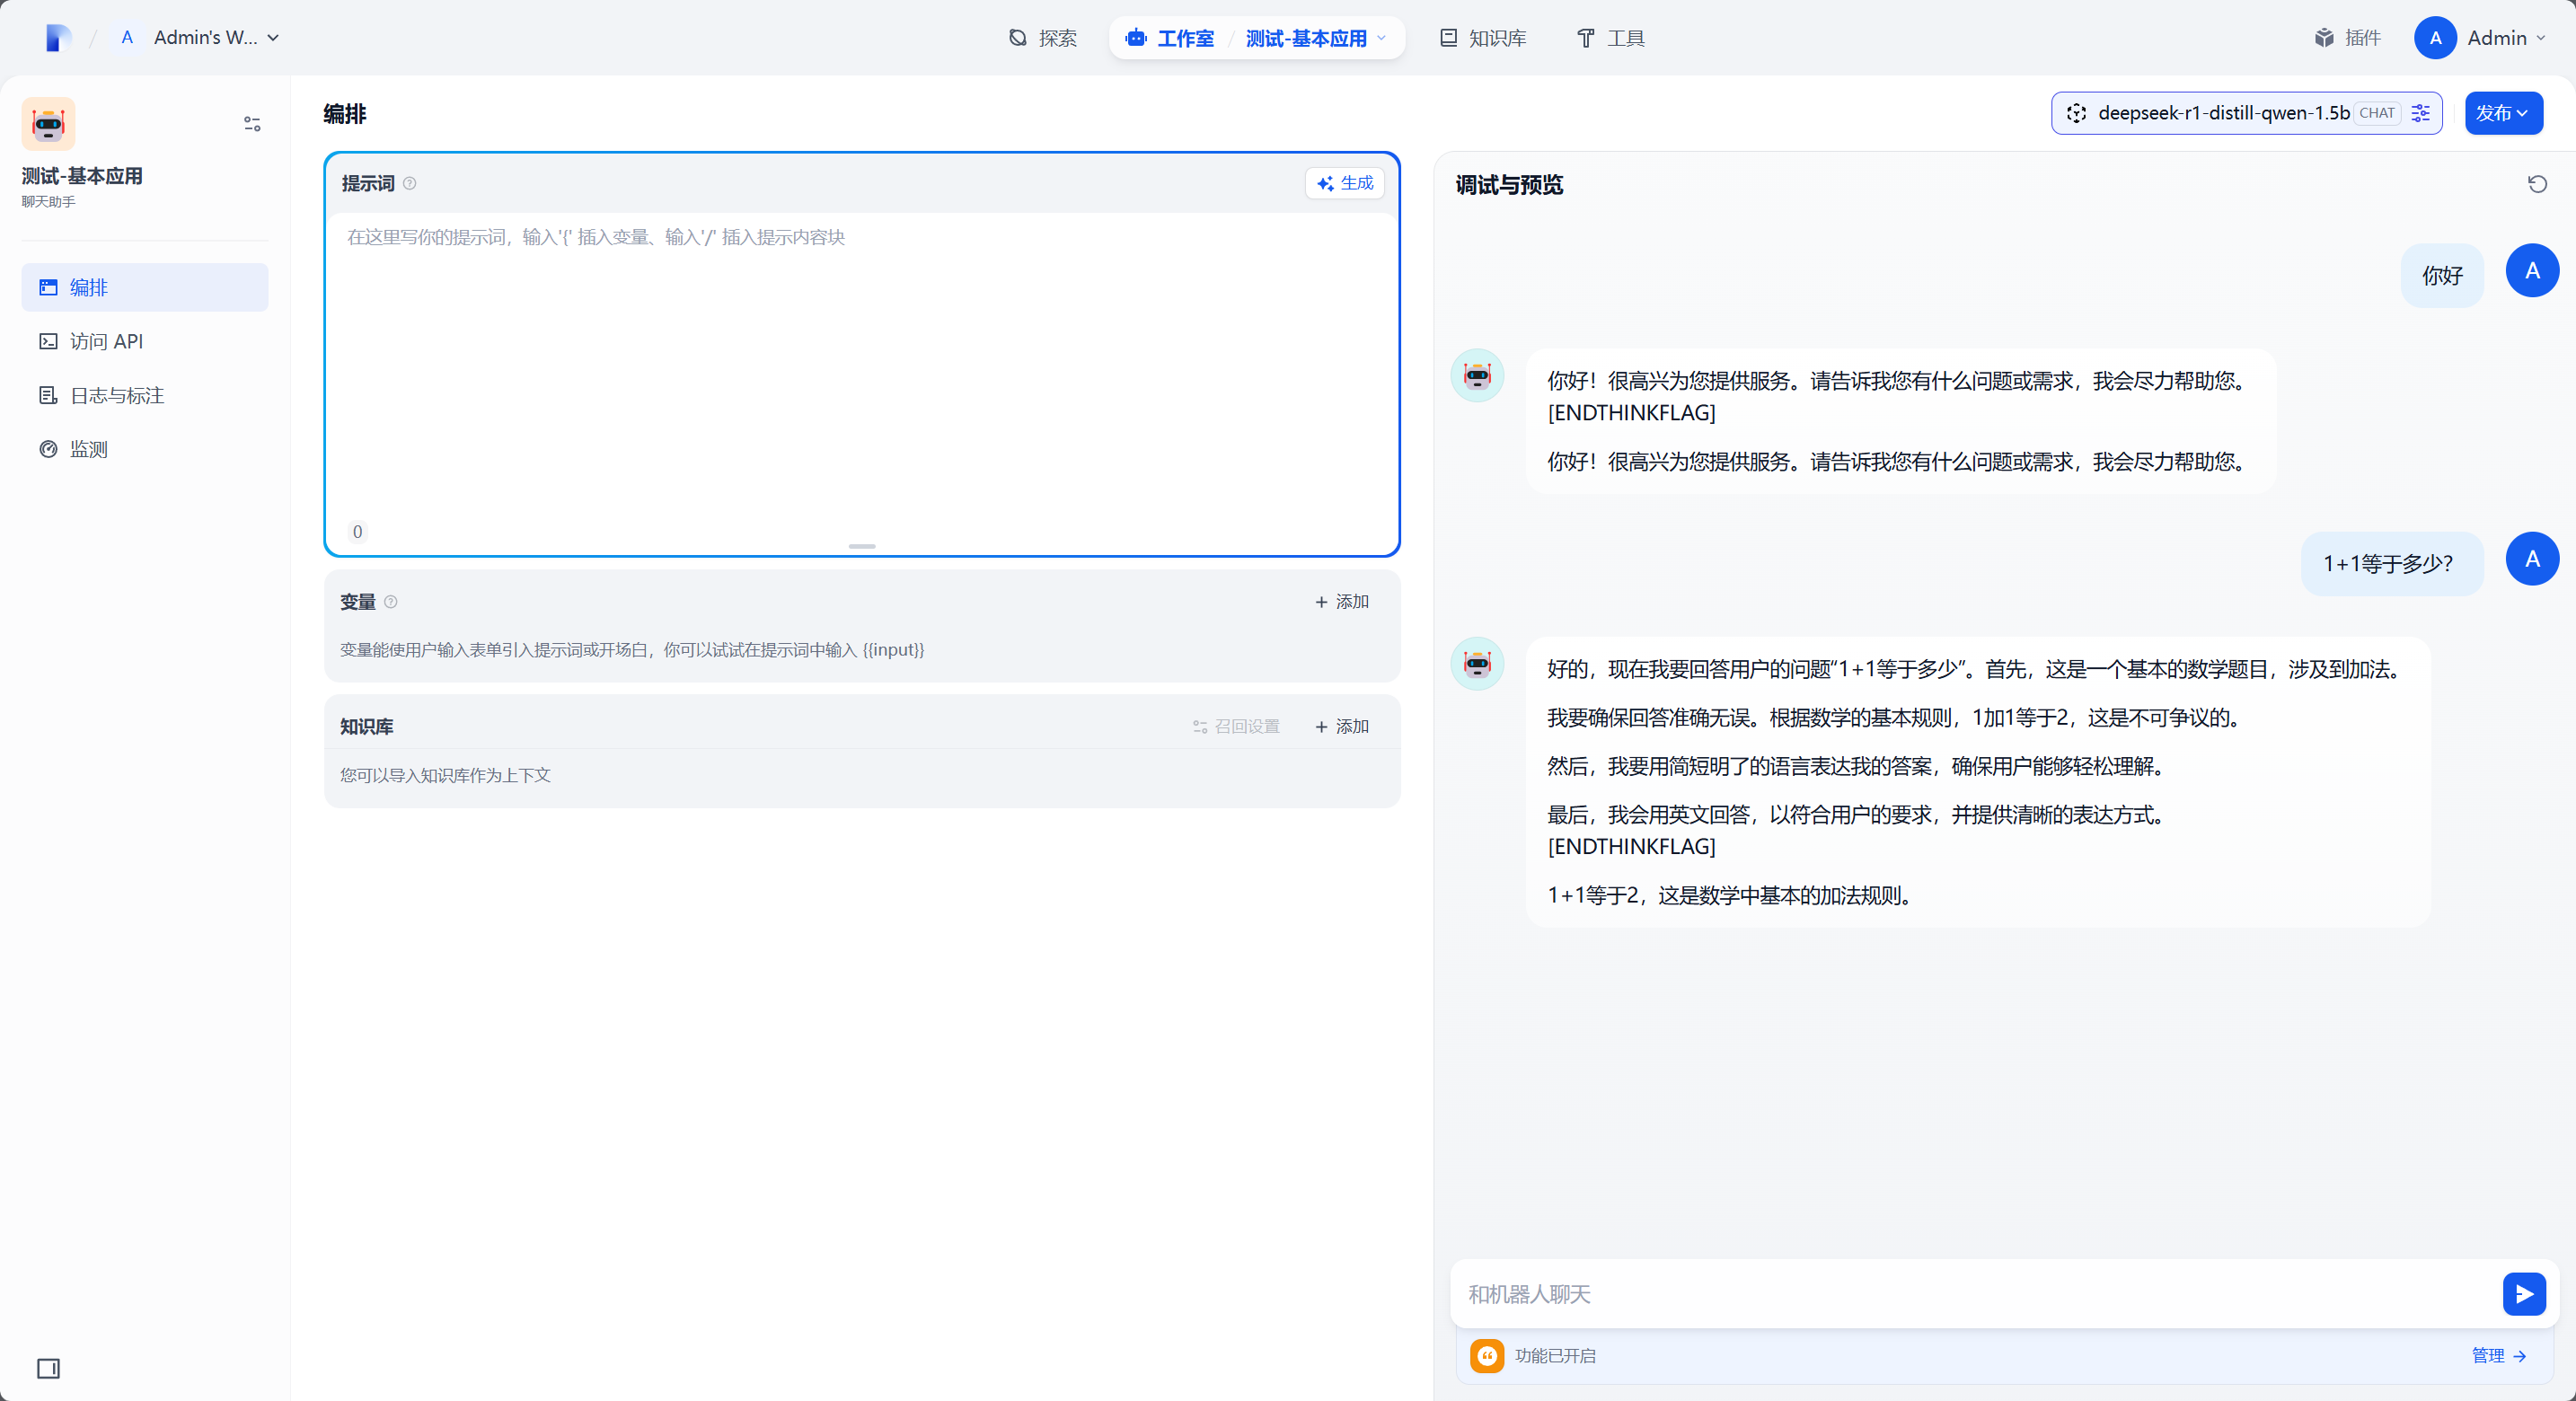Toggle the sidebar collapse control at bottom left

(x=48, y=1369)
